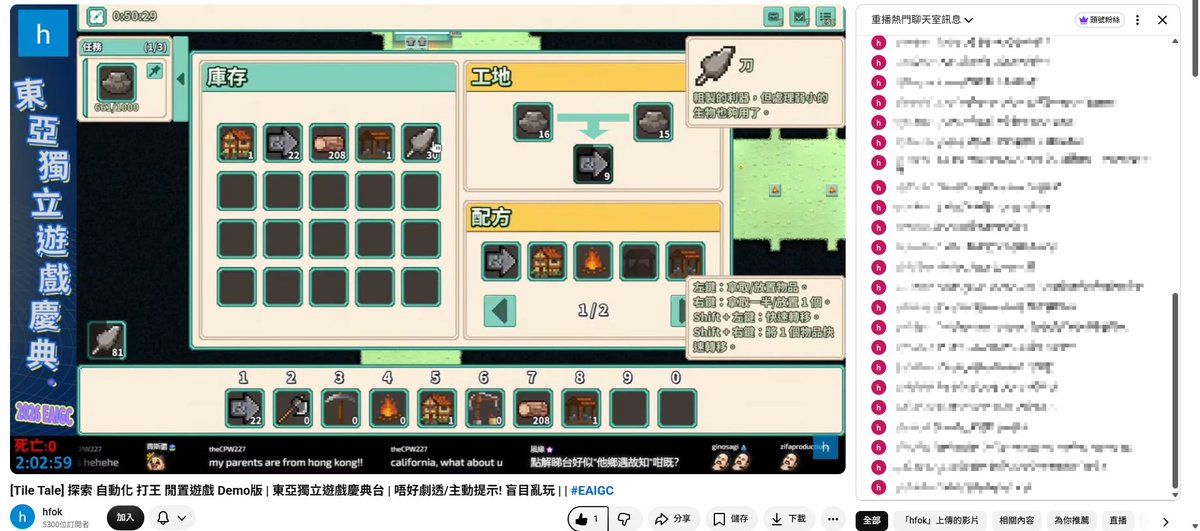Select the house in hotbar slot 5

436,408
